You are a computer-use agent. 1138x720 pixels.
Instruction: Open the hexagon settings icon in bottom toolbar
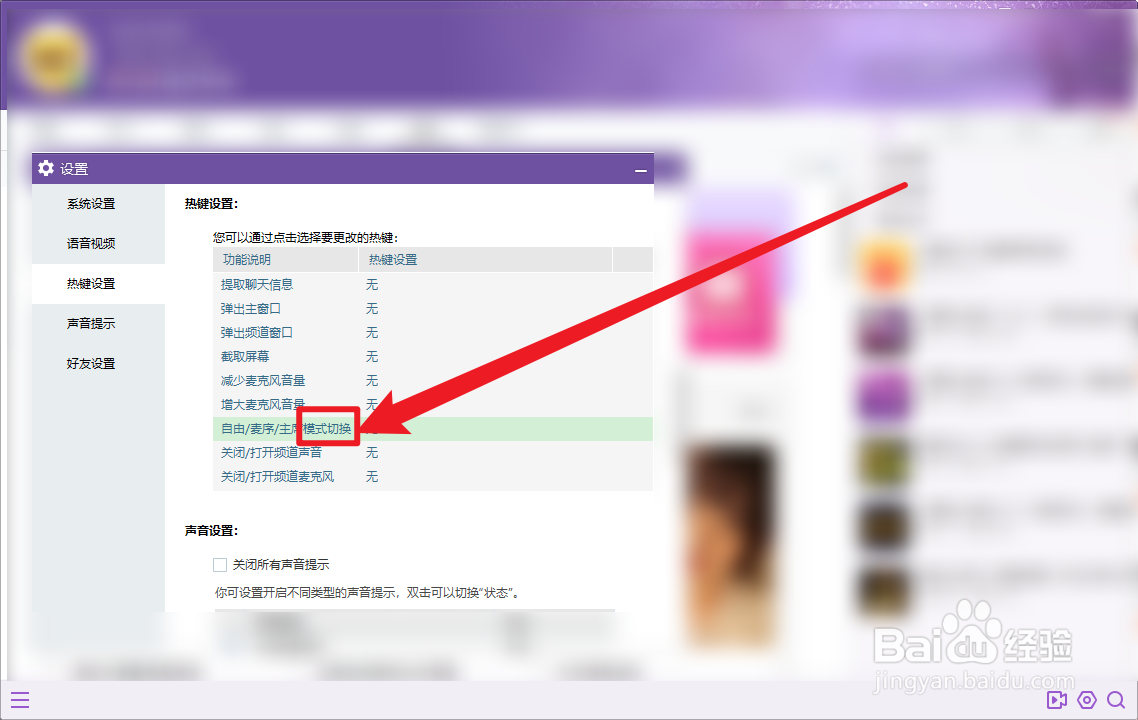[1087, 701]
